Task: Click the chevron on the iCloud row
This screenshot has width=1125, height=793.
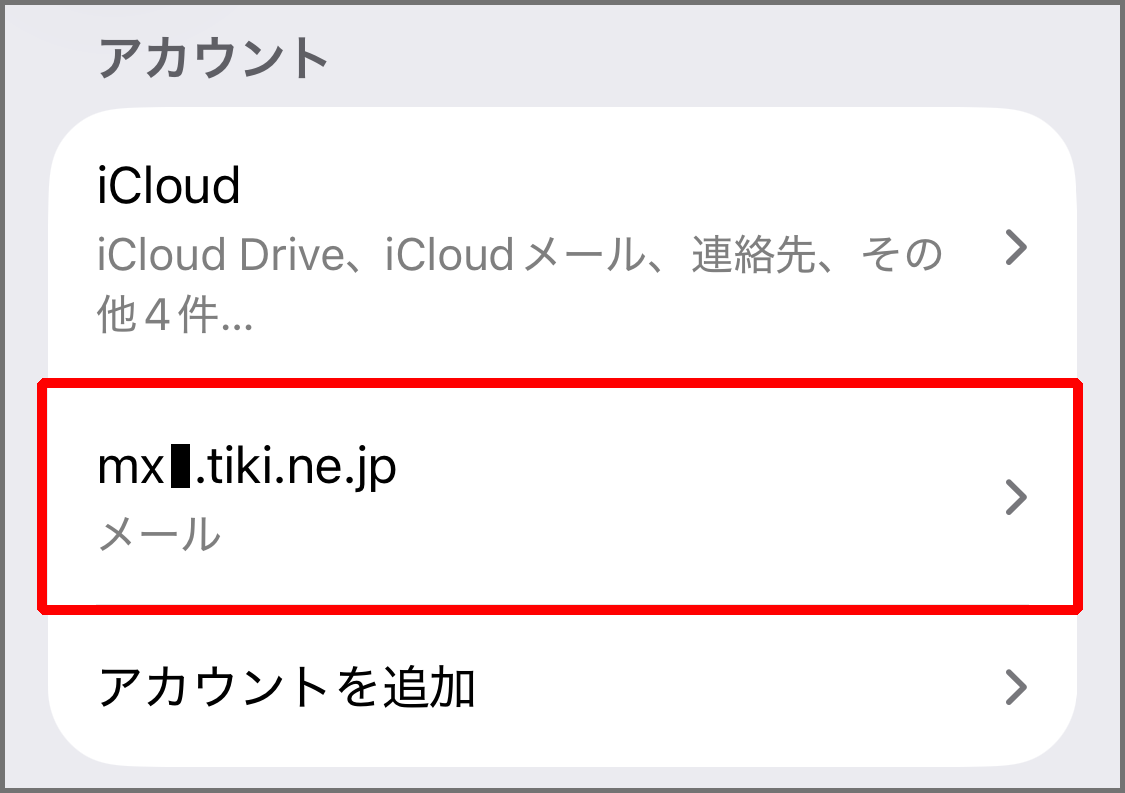Action: coord(1015,247)
